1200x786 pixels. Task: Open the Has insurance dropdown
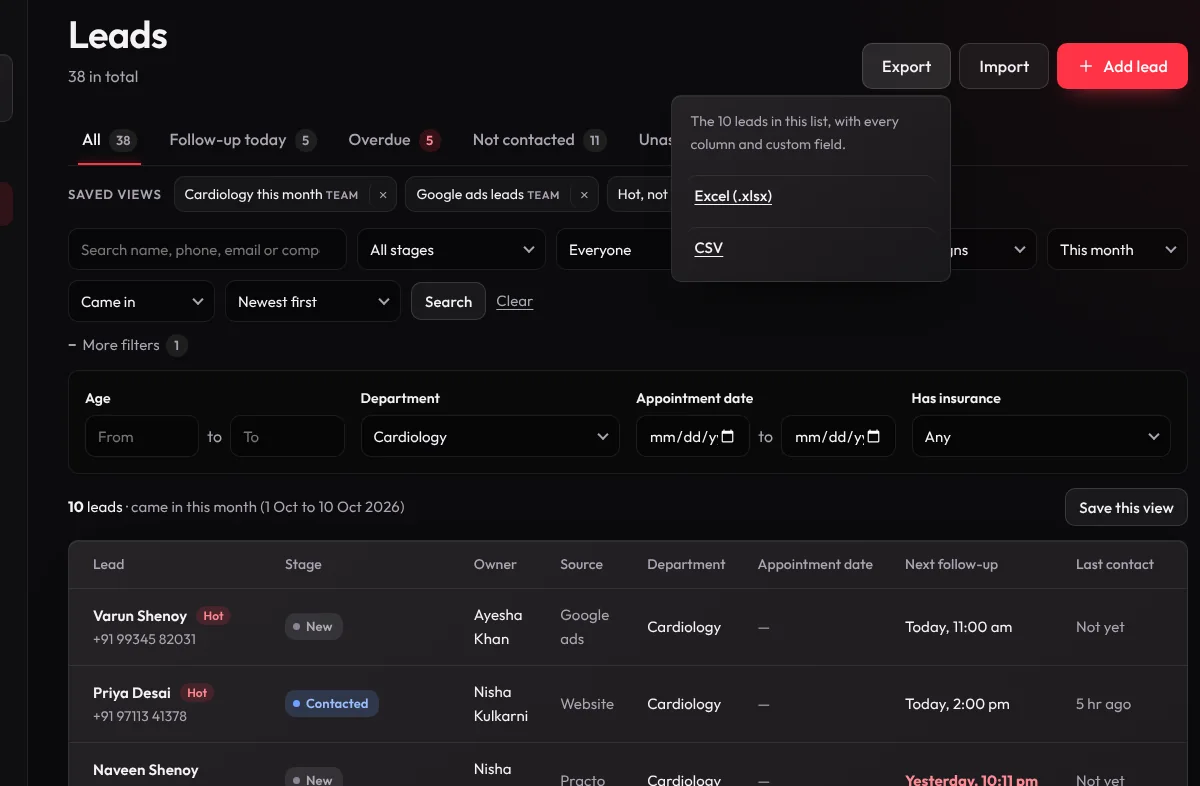point(1041,437)
